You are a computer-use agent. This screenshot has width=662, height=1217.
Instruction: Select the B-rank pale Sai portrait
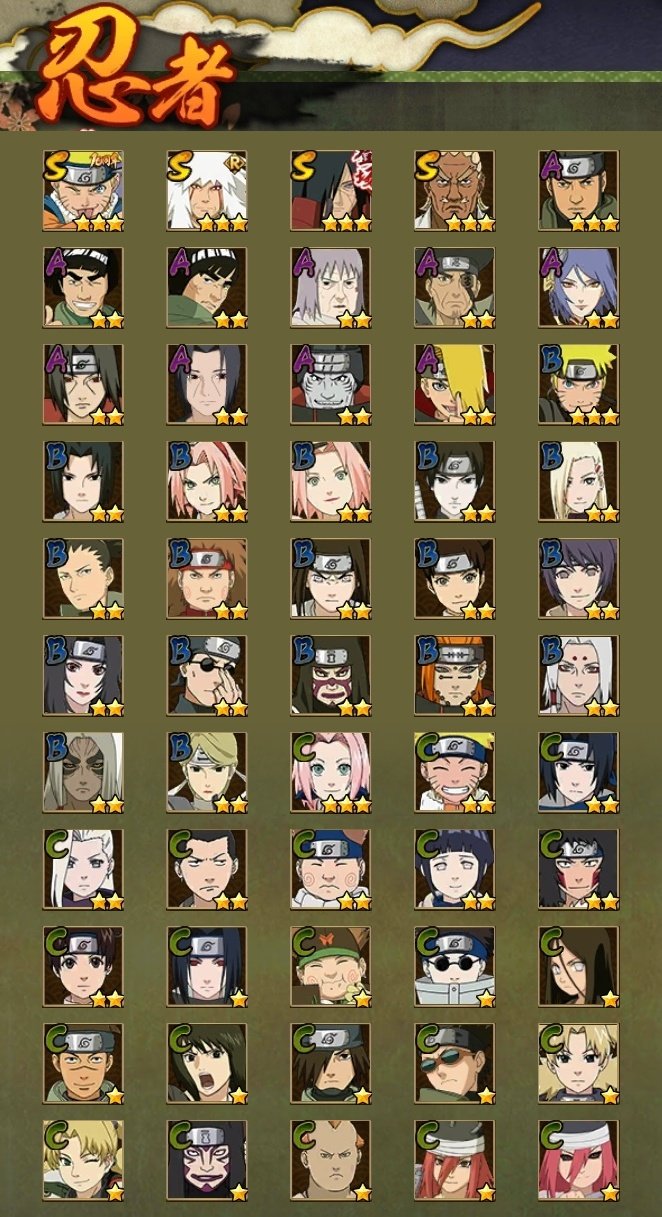click(x=455, y=482)
